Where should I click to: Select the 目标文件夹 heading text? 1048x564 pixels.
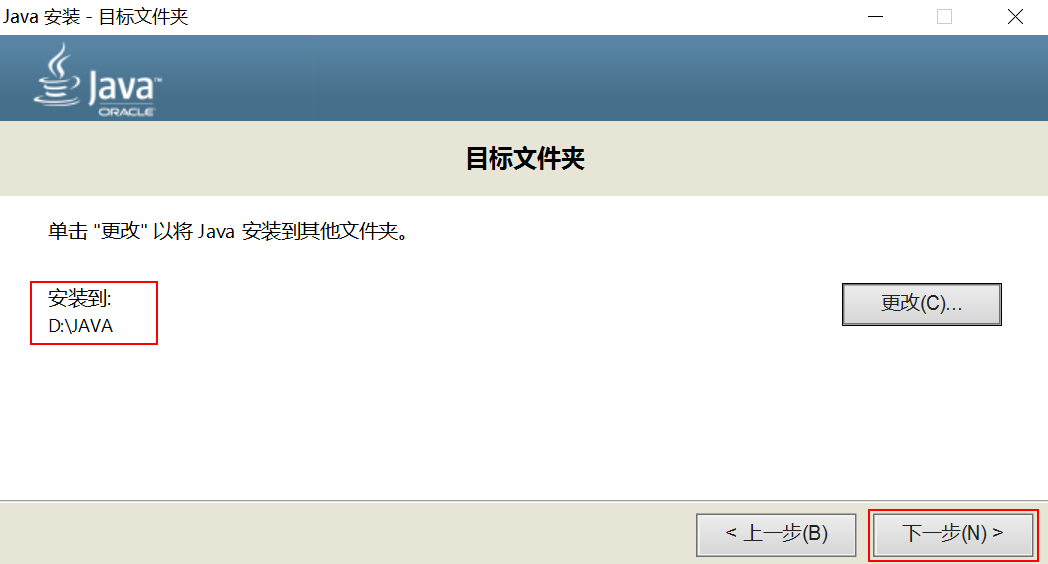click(x=525, y=158)
